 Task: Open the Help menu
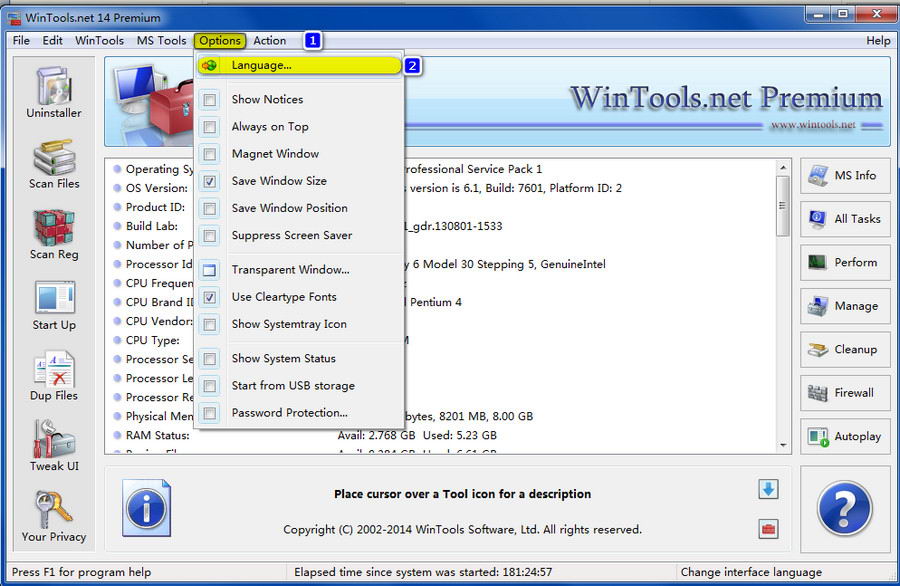(878, 41)
